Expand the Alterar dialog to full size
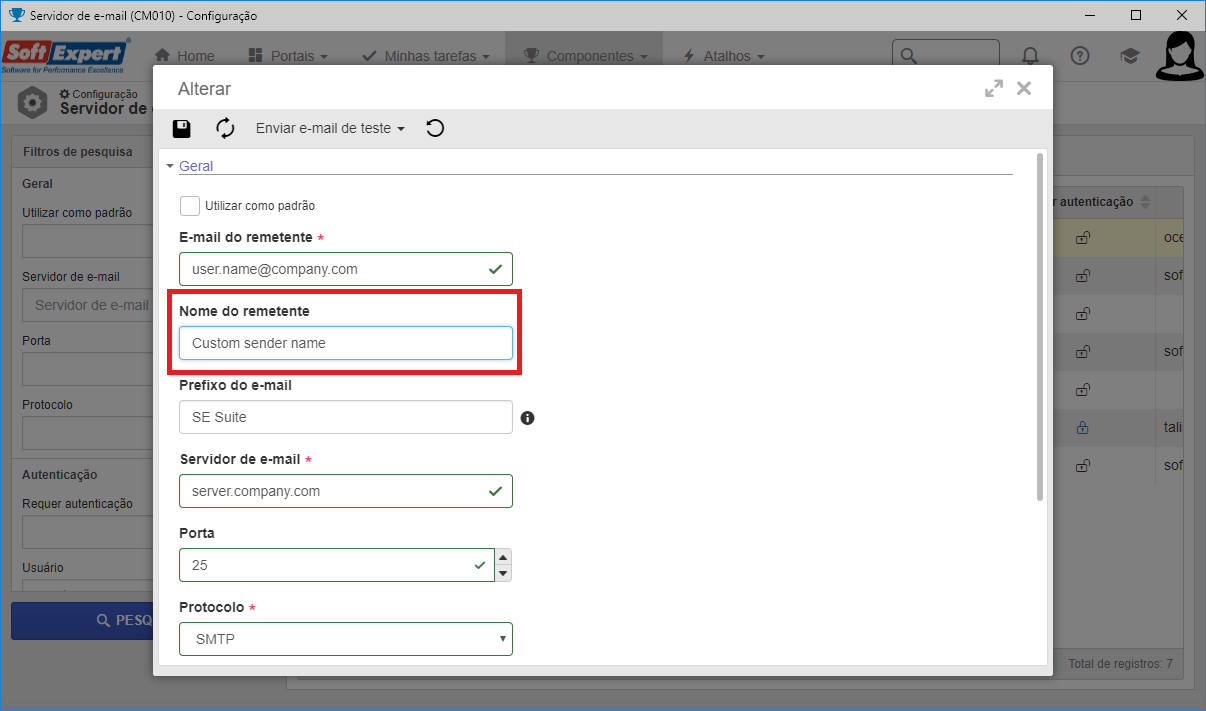The image size is (1206, 711). [x=993, y=88]
